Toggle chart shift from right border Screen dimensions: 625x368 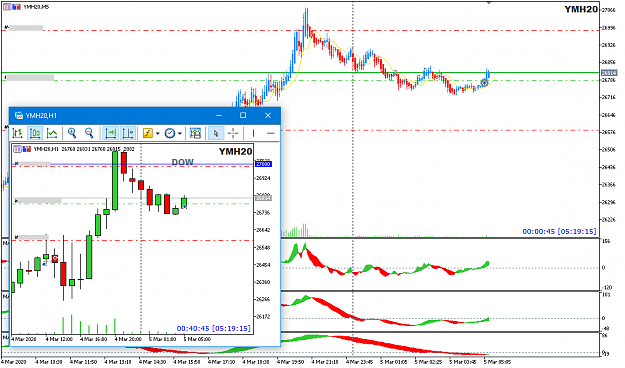tap(128, 133)
